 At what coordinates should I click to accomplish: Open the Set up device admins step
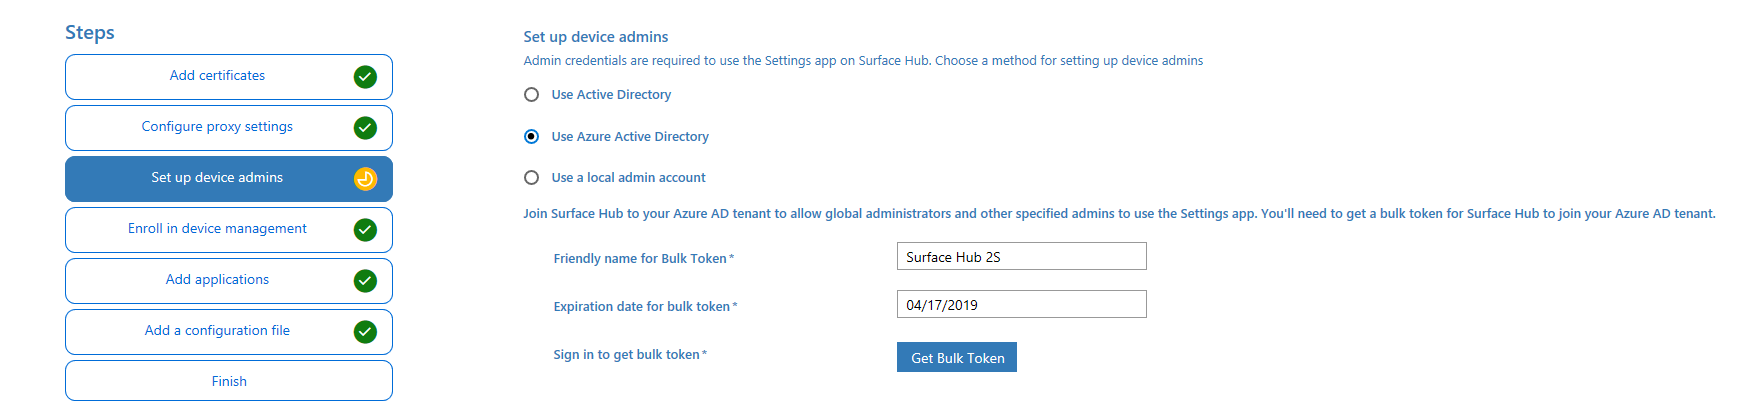tap(217, 178)
